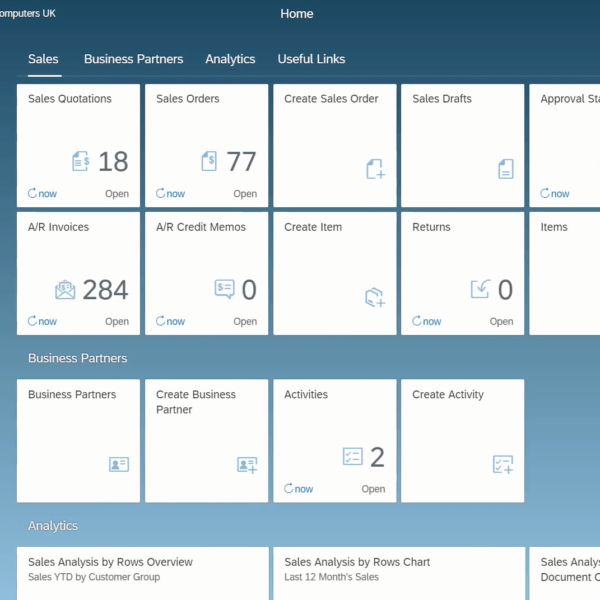The height and width of the screenshot is (600, 600).
Task: Refresh the A/R Invoices tile
Action: click(x=42, y=321)
